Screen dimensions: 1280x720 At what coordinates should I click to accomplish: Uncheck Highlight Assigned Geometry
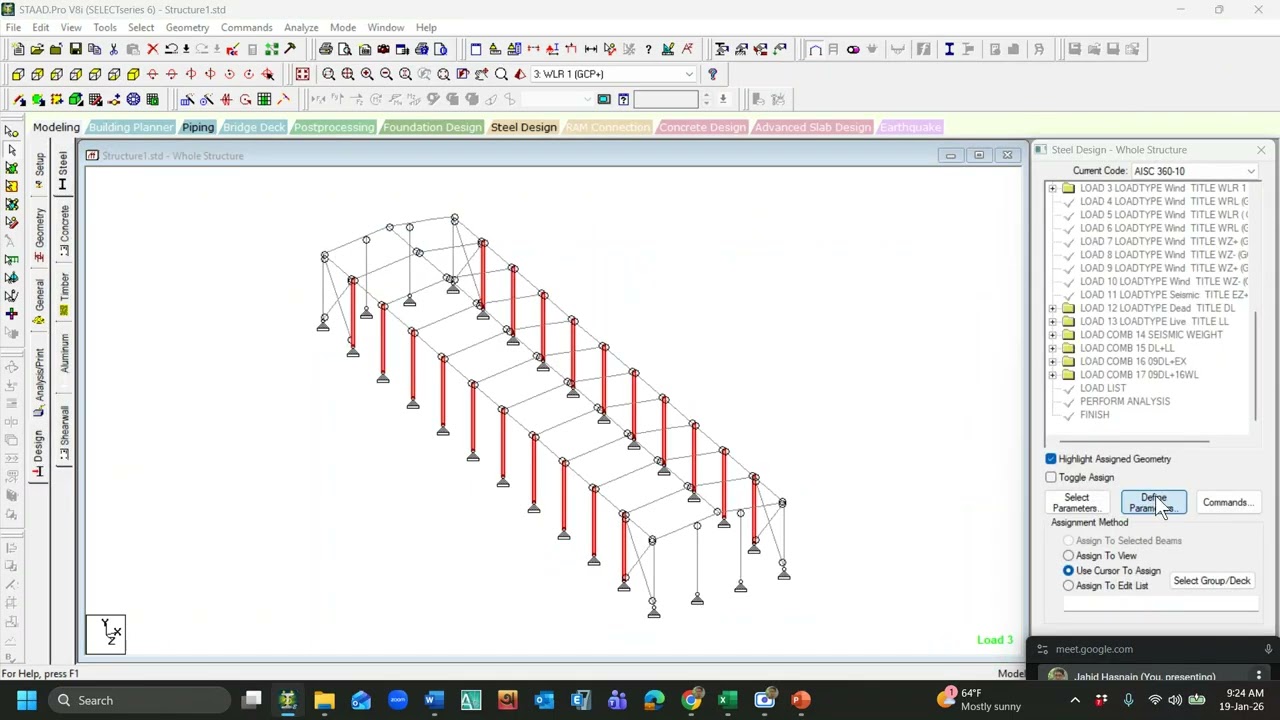pyautogui.click(x=1051, y=459)
